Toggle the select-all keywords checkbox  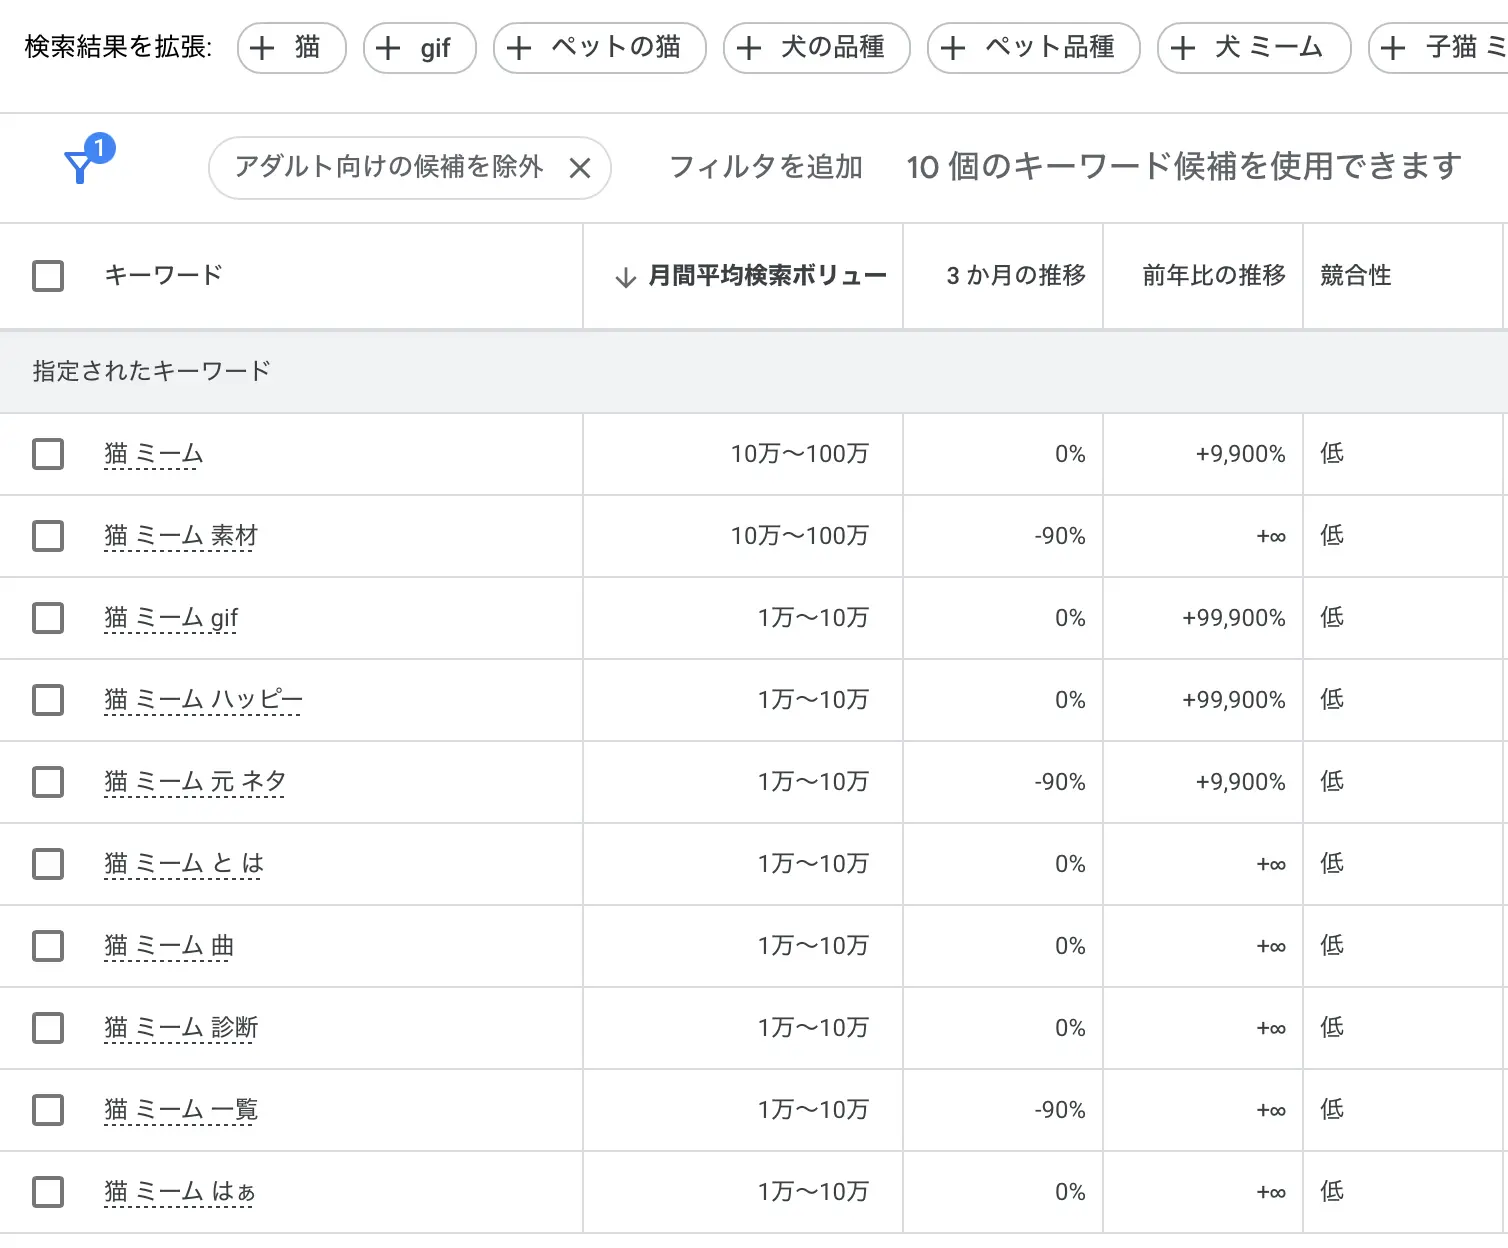[48, 276]
